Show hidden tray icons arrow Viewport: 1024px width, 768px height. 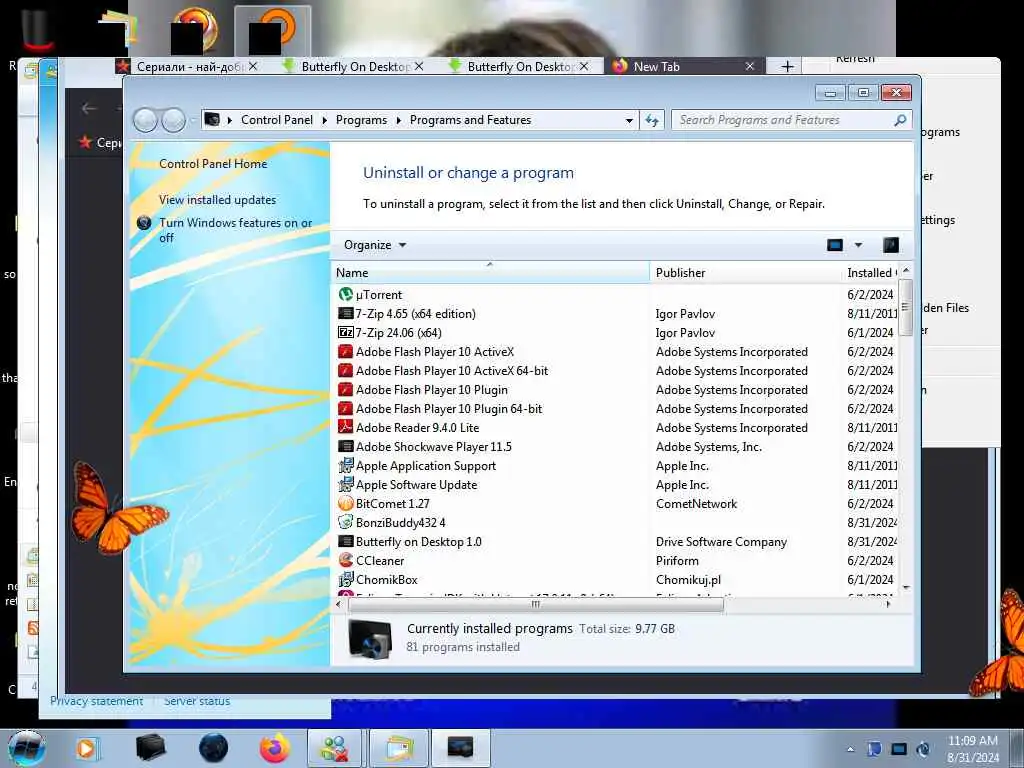[x=850, y=749]
